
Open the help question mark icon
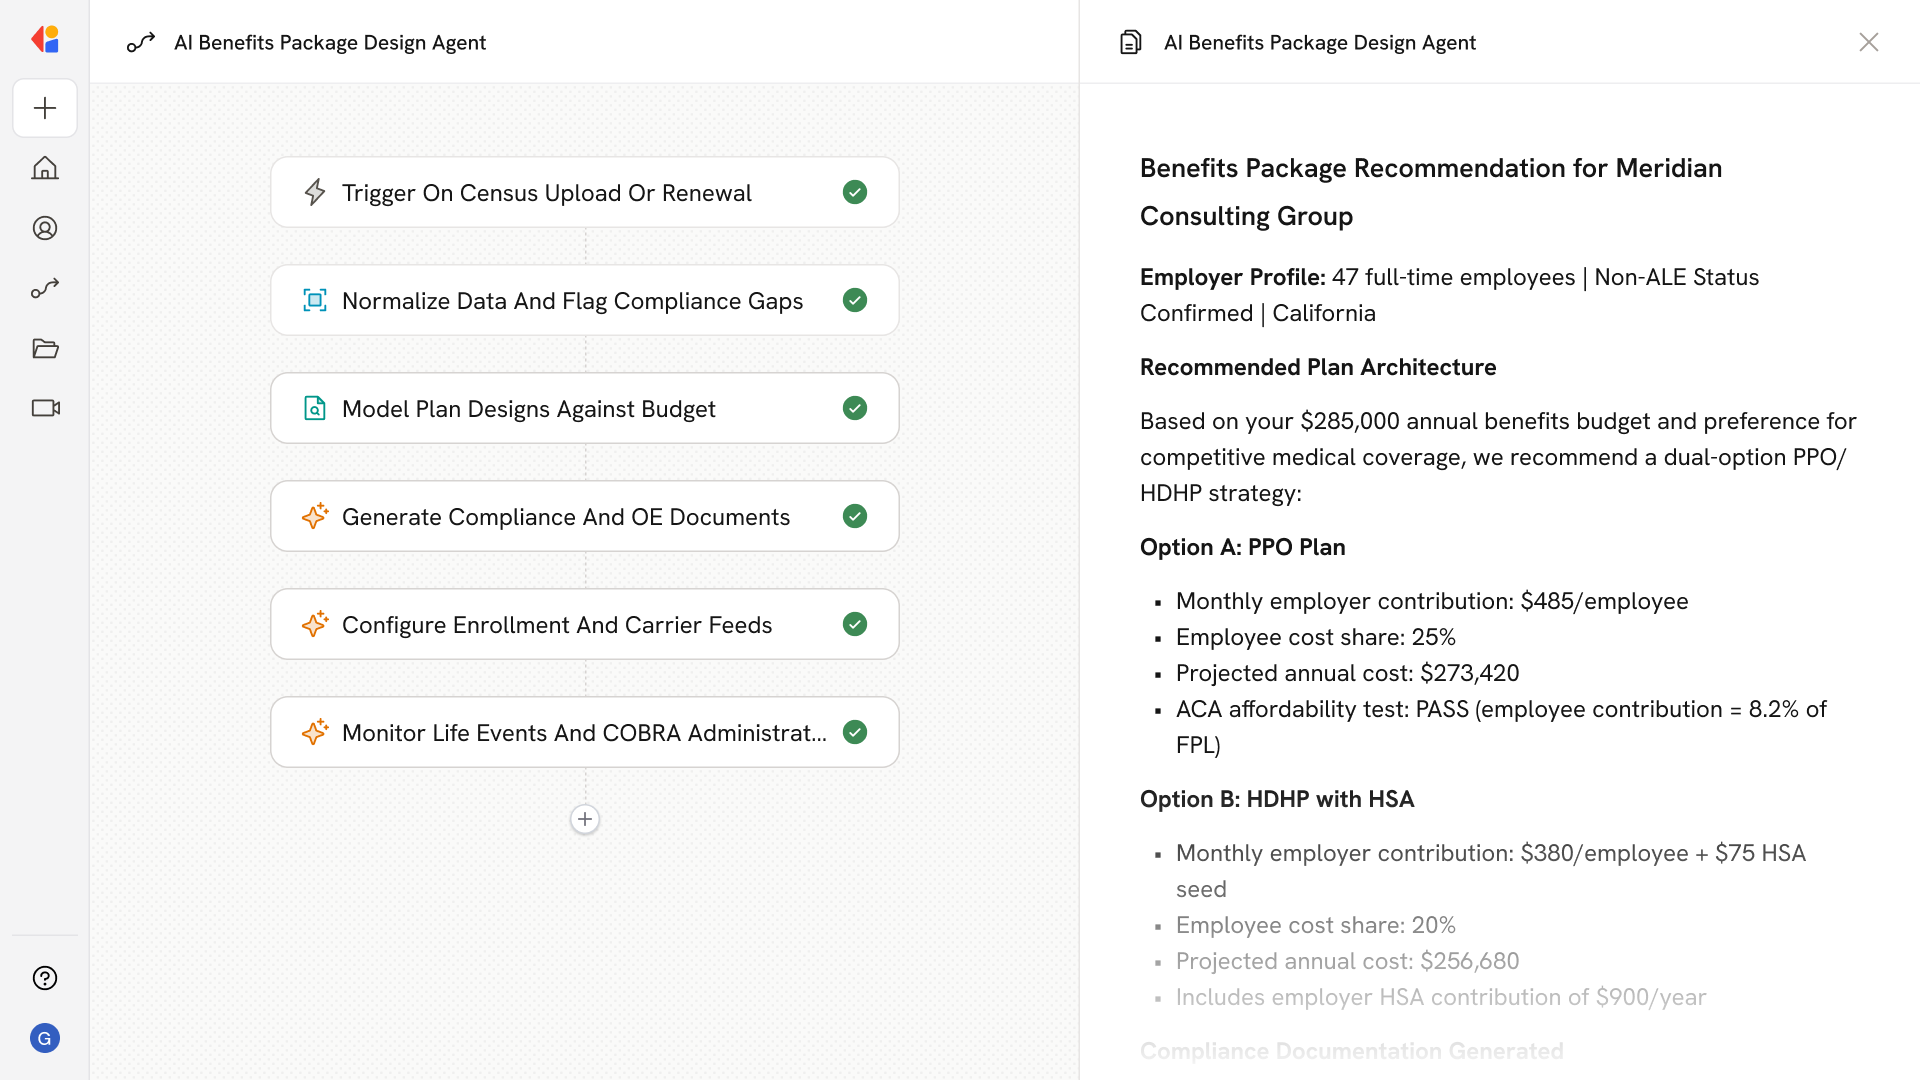[45, 978]
